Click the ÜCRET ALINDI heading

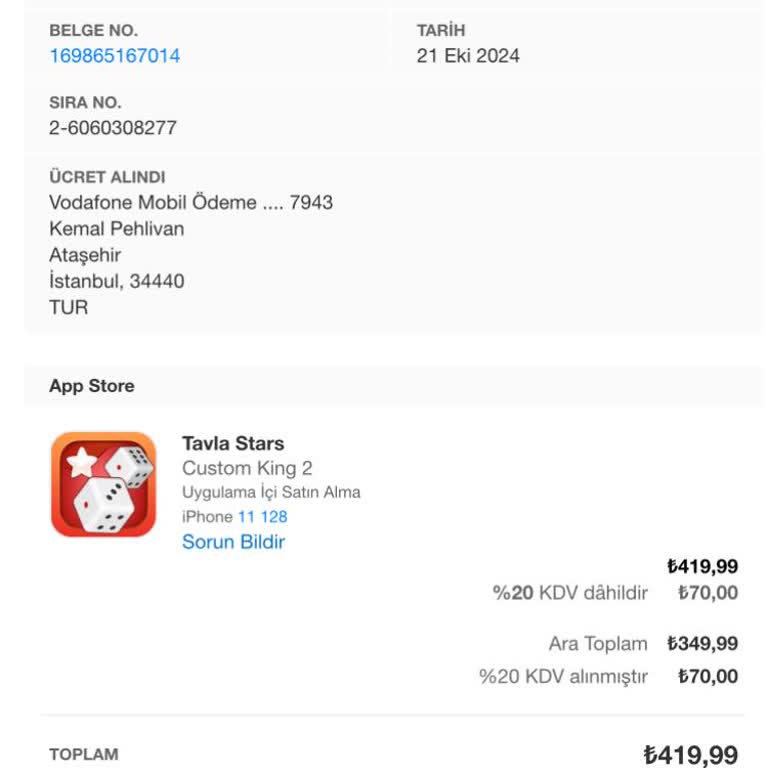click(x=107, y=177)
